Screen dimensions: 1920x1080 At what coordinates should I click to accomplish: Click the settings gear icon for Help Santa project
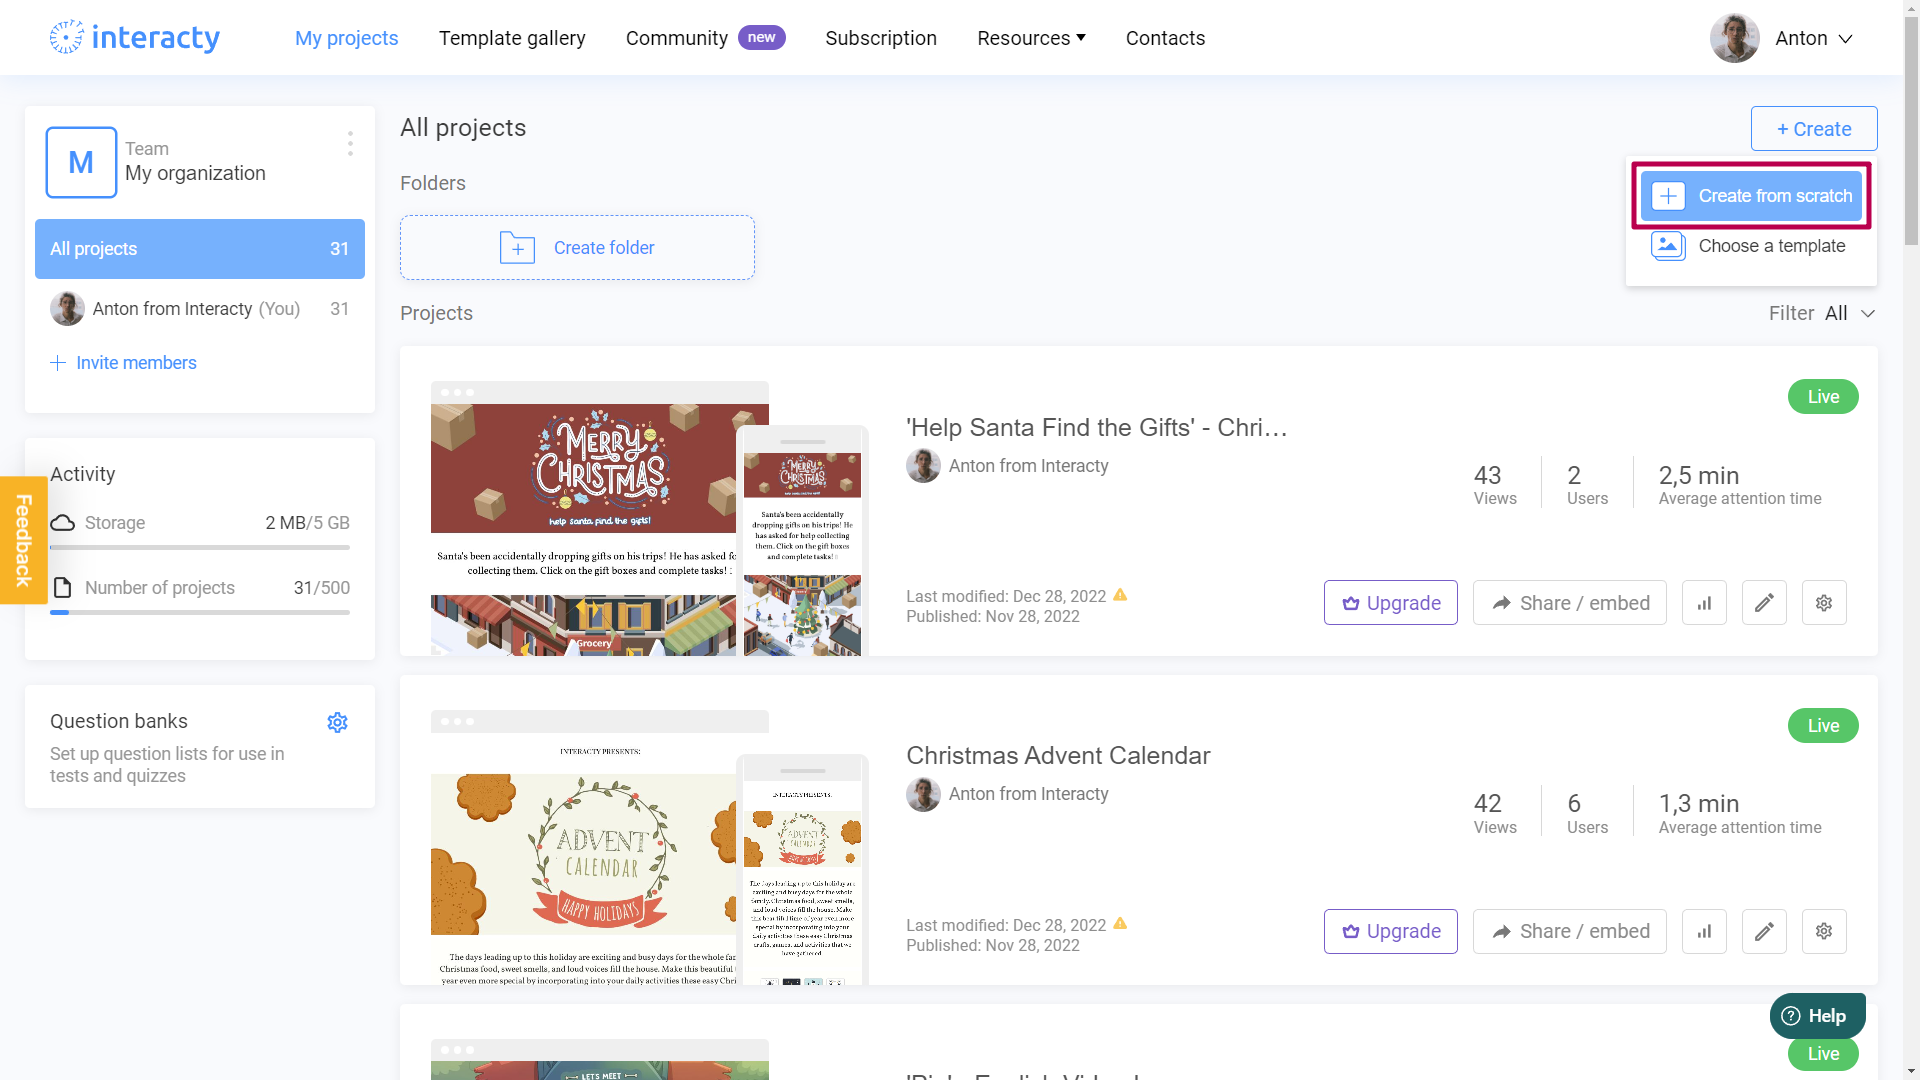click(1824, 603)
